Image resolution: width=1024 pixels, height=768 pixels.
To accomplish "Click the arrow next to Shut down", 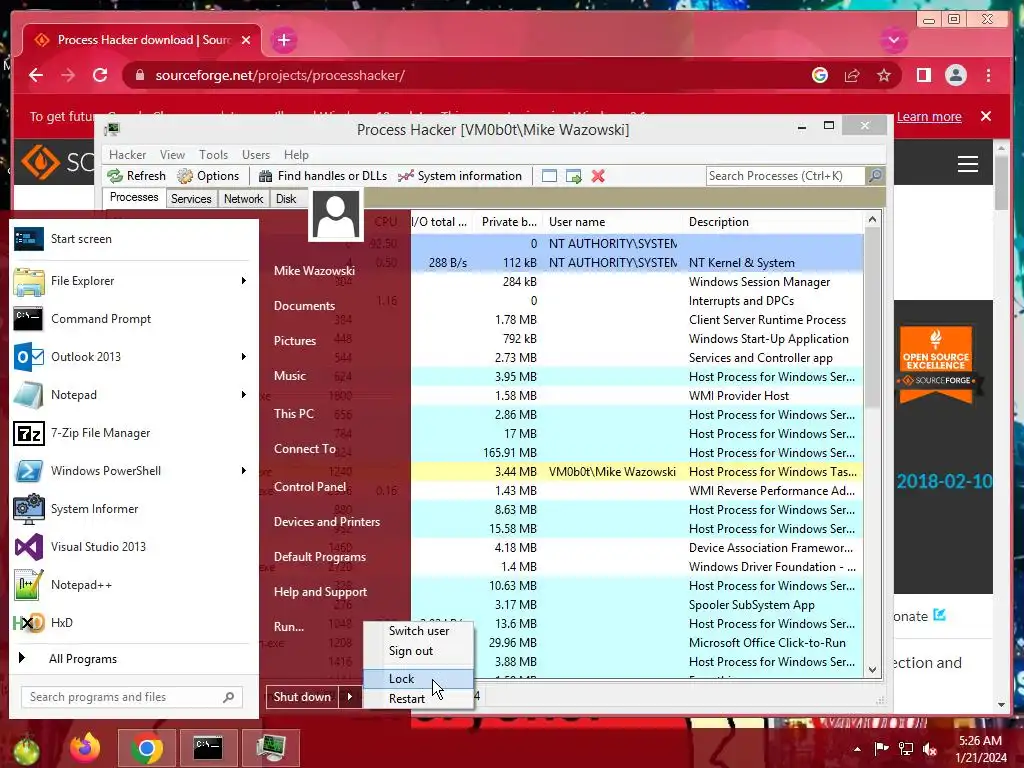I will 350,697.
